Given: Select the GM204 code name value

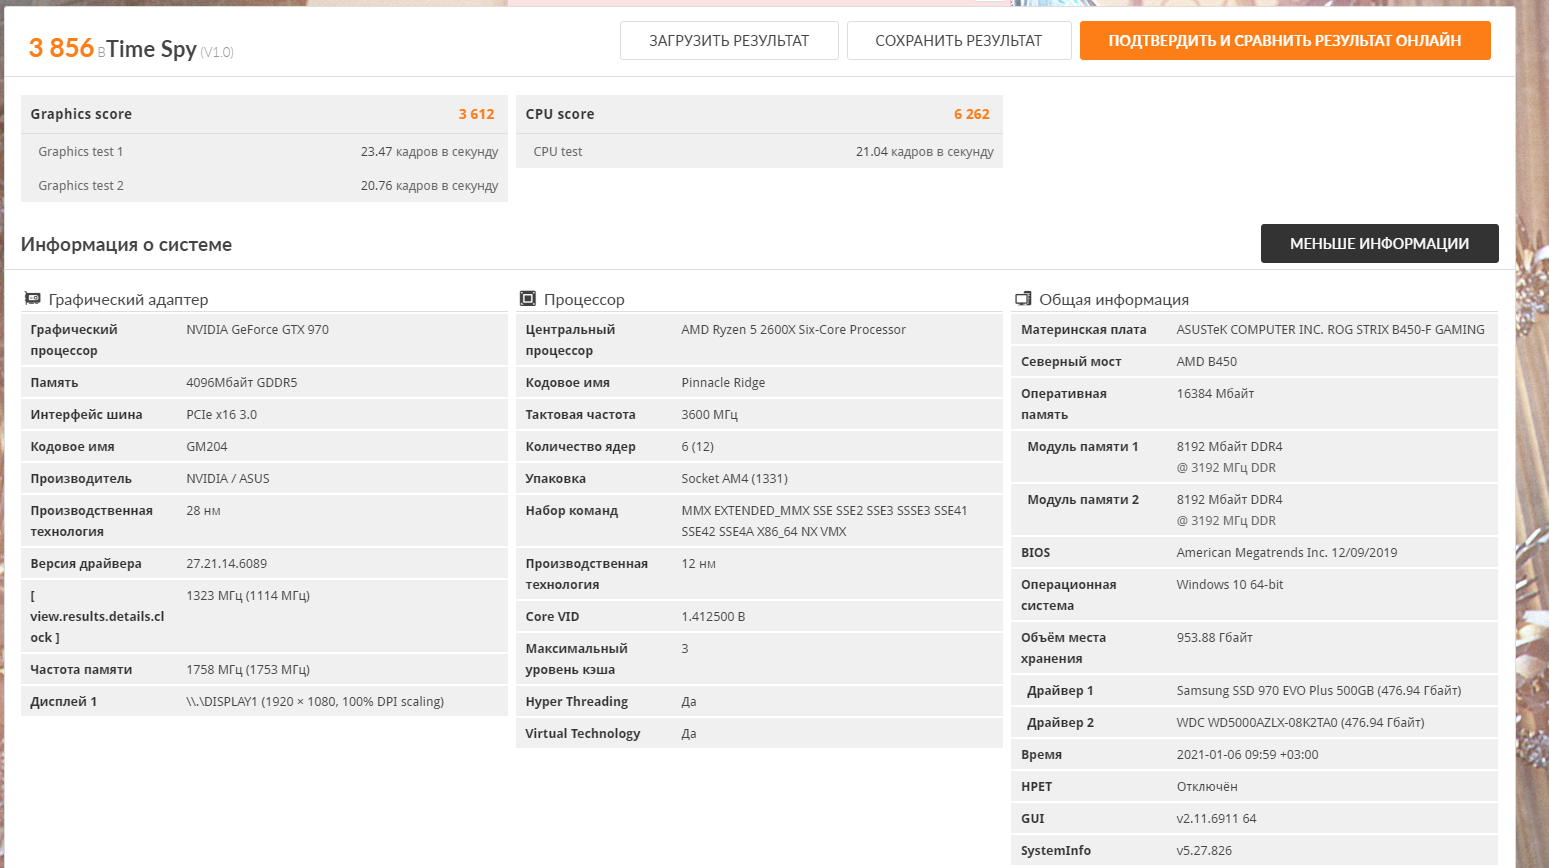Looking at the screenshot, I should click(x=207, y=447).
